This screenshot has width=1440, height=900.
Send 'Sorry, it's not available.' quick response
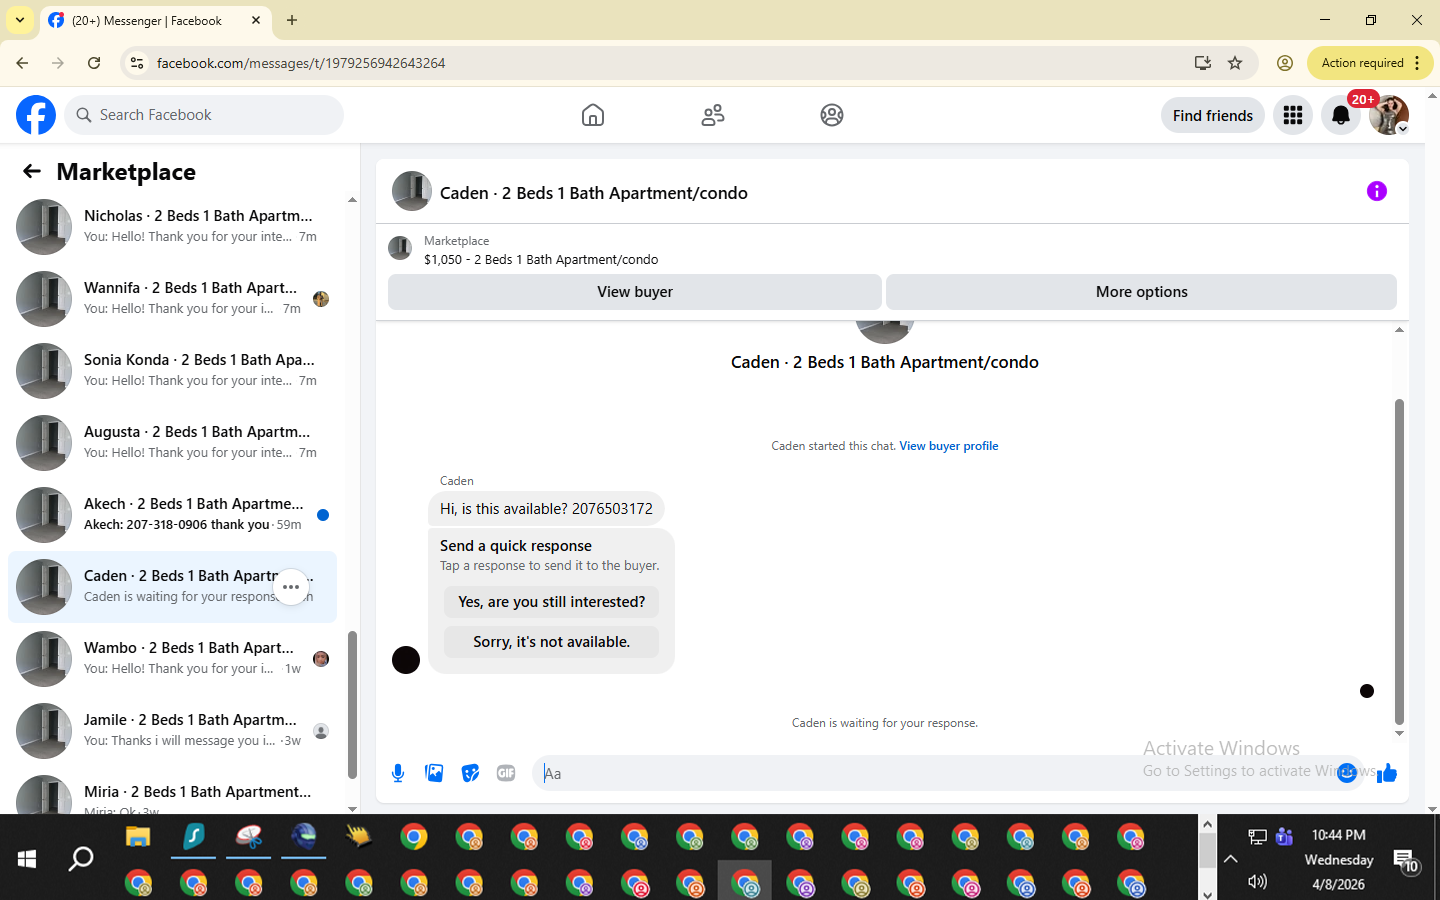point(552,642)
